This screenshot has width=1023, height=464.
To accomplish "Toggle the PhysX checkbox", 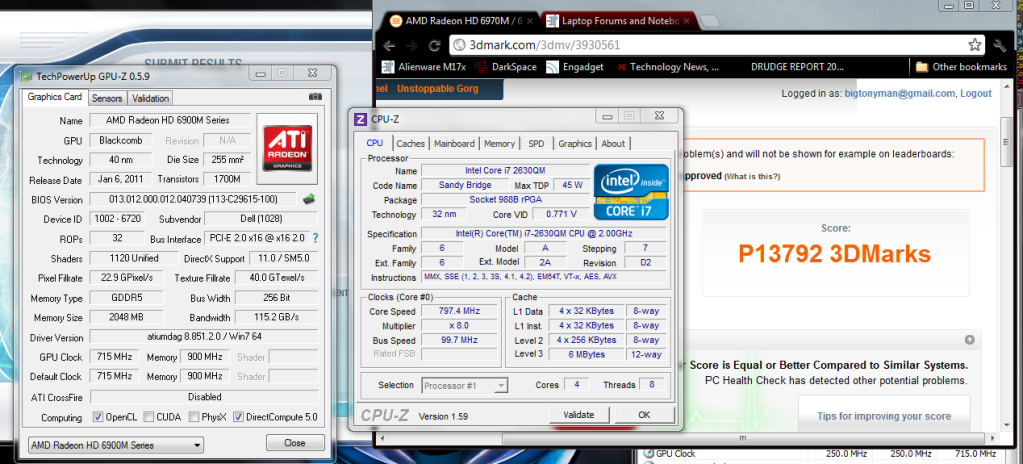I will pyautogui.click(x=194, y=417).
